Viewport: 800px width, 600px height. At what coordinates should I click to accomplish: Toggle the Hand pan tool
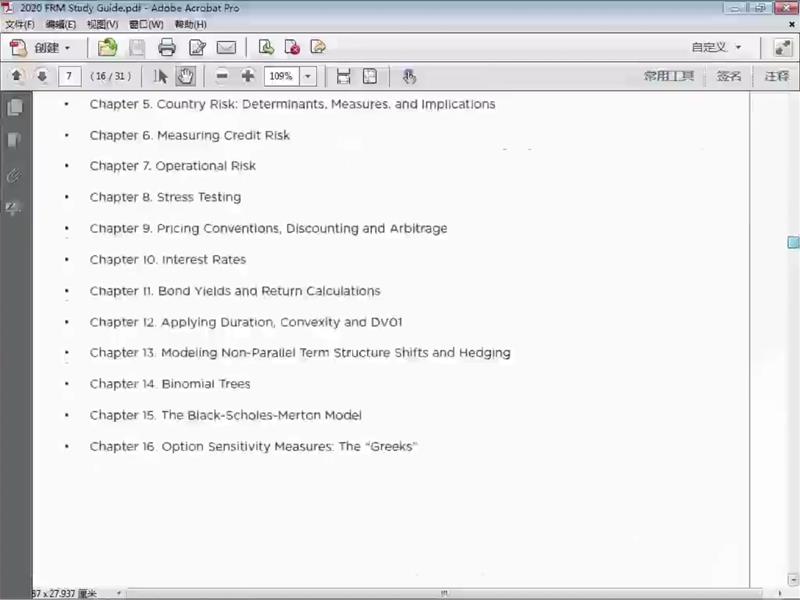[x=185, y=76]
